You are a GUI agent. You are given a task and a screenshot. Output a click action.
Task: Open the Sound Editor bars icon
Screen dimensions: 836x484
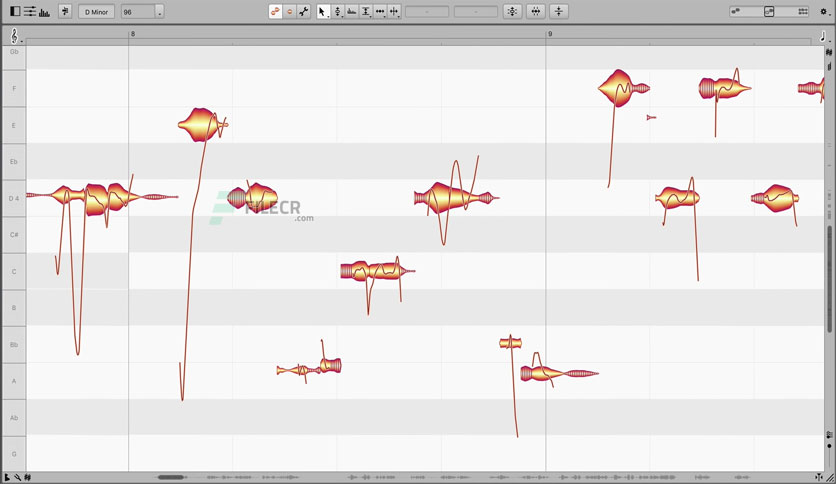click(44, 11)
